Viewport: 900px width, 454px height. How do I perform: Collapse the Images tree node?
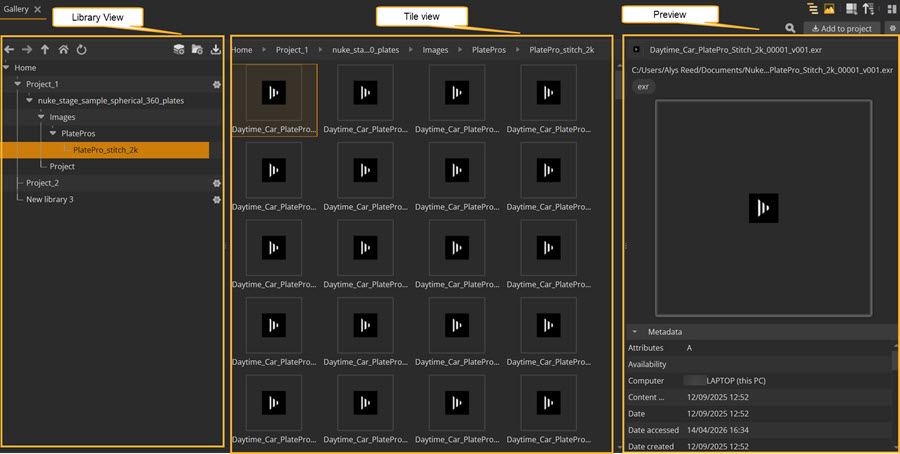(41, 117)
